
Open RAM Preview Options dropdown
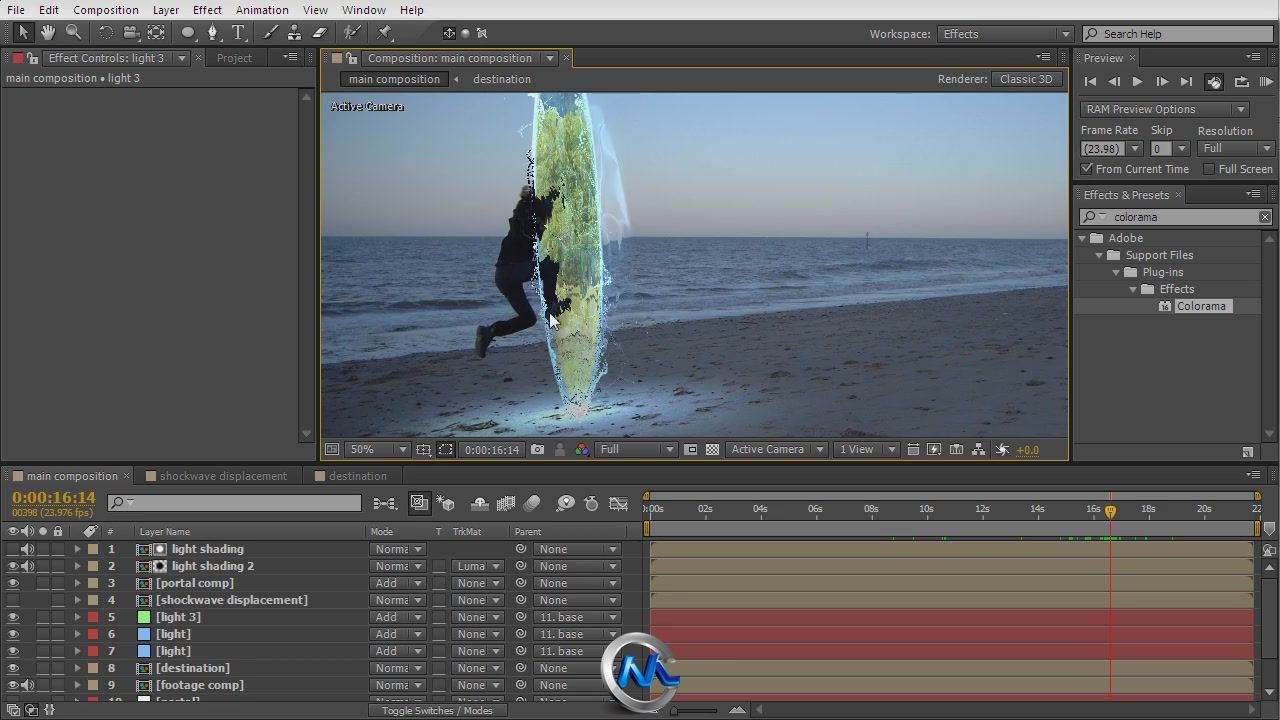[x=1165, y=109]
